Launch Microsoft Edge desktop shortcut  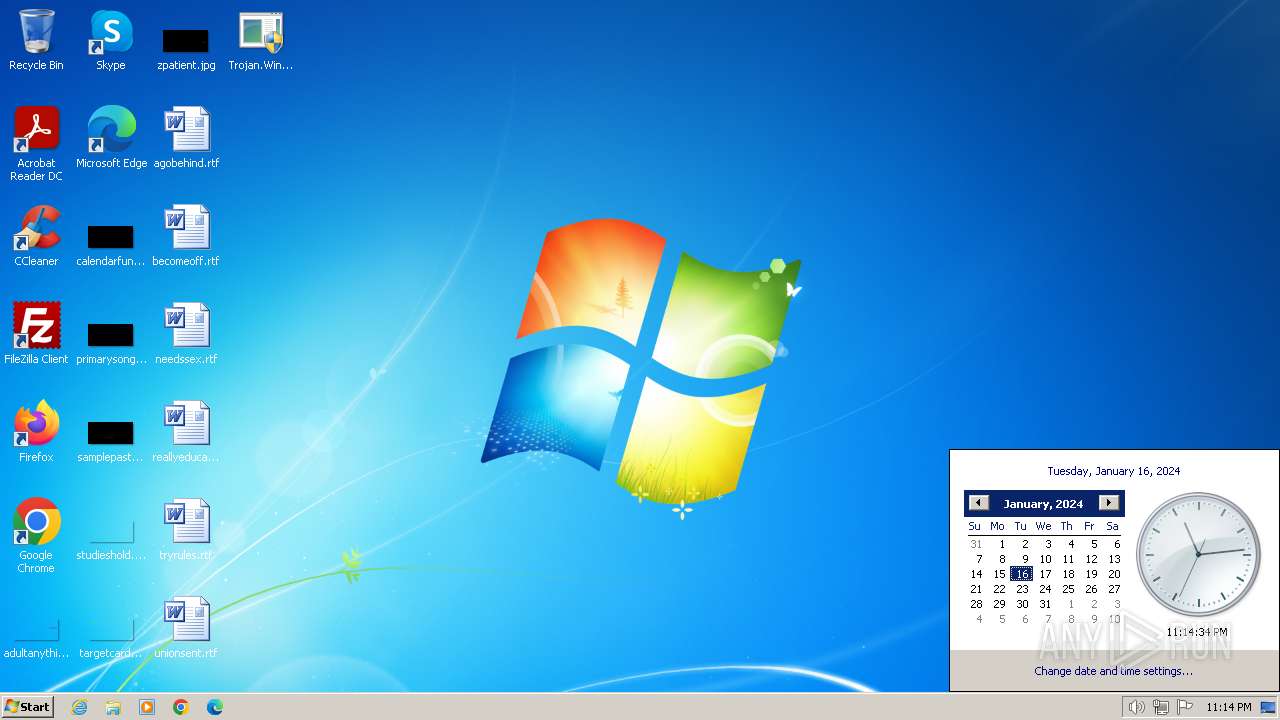pos(111,137)
